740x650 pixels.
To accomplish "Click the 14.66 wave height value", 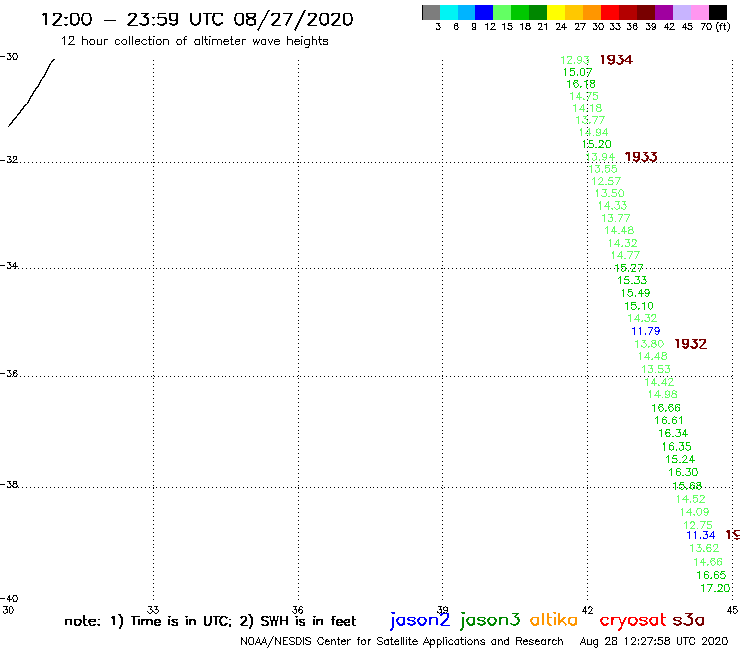I will 708,562.
